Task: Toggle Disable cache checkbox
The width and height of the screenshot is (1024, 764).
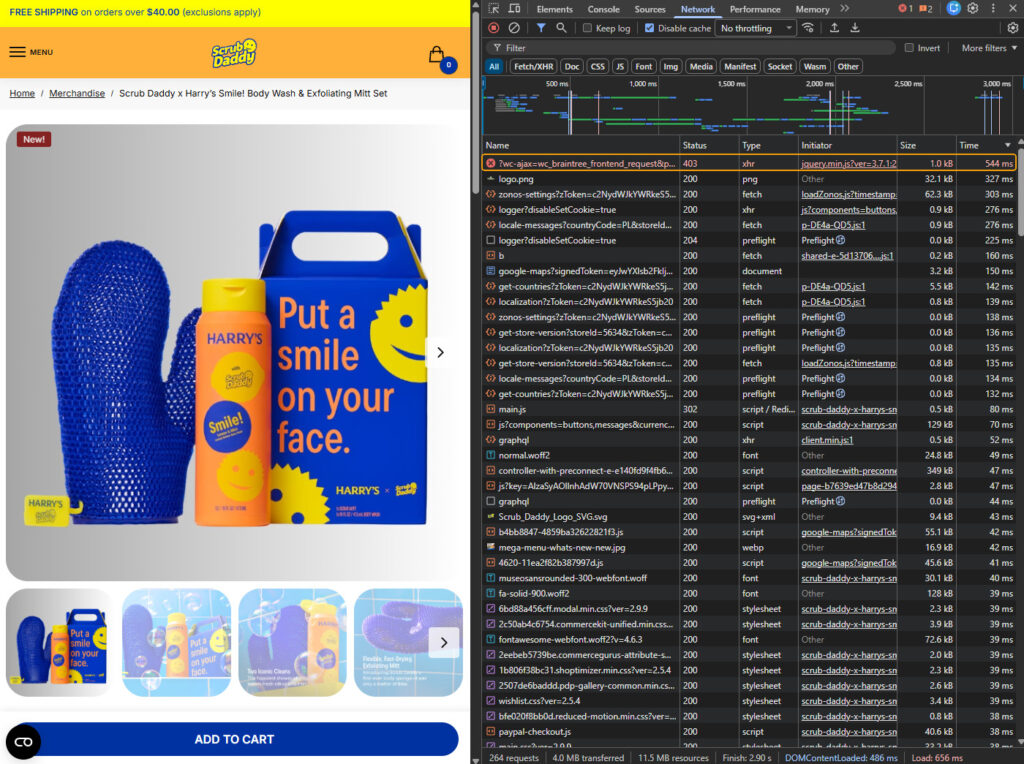Action: pos(649,28)
